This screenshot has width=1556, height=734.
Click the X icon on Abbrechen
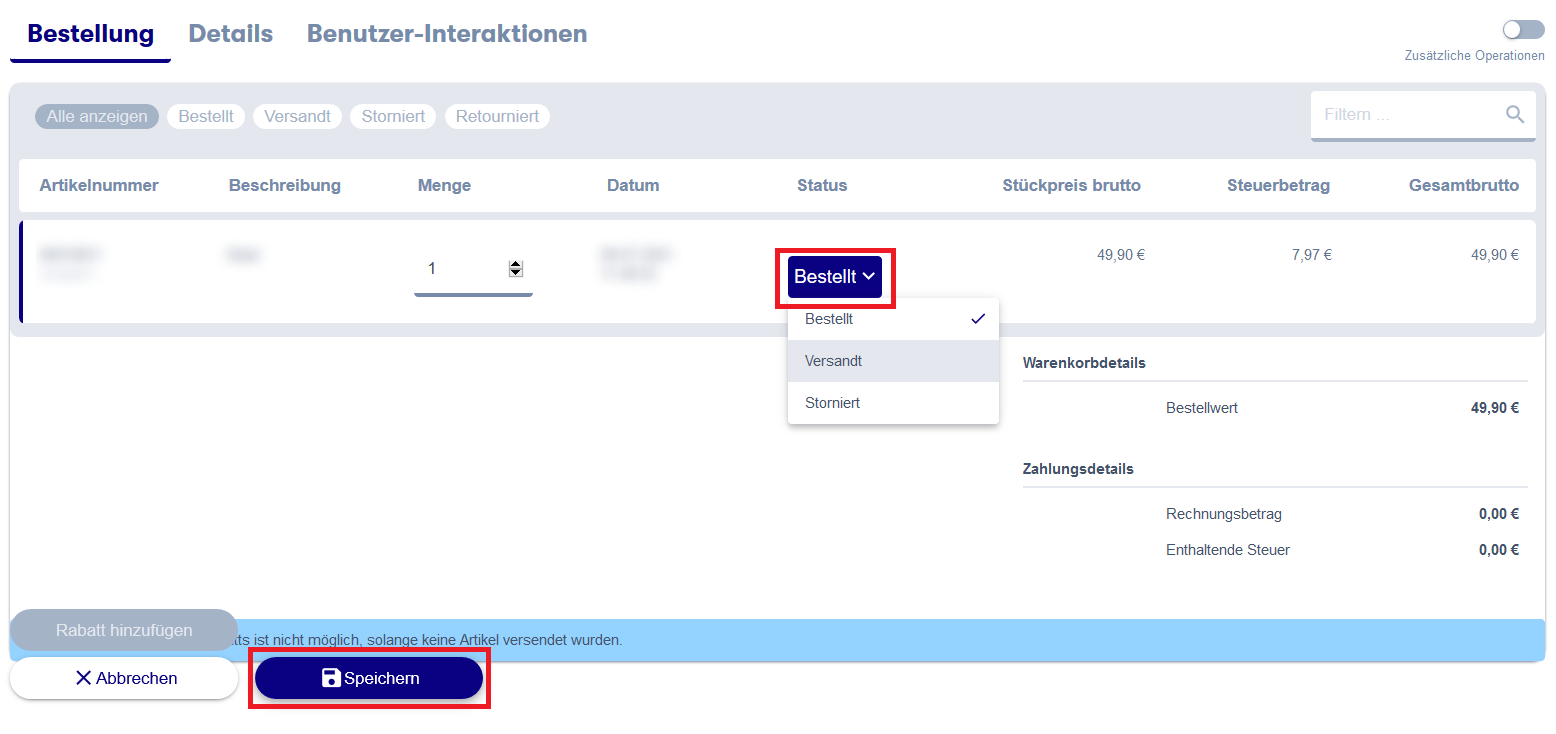[83, 678]
